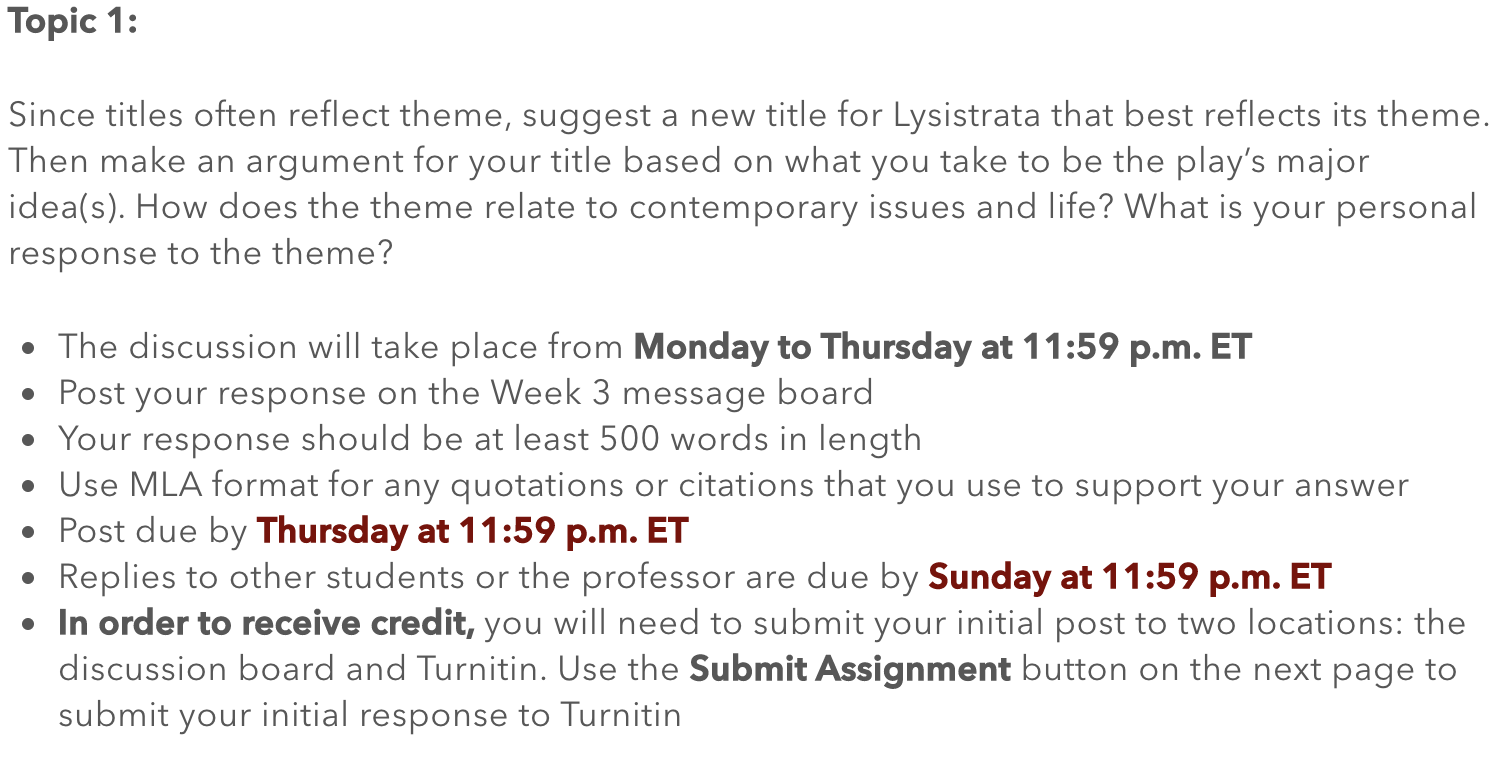Click the 'response to the theme?' line

[x=201, y=254]
